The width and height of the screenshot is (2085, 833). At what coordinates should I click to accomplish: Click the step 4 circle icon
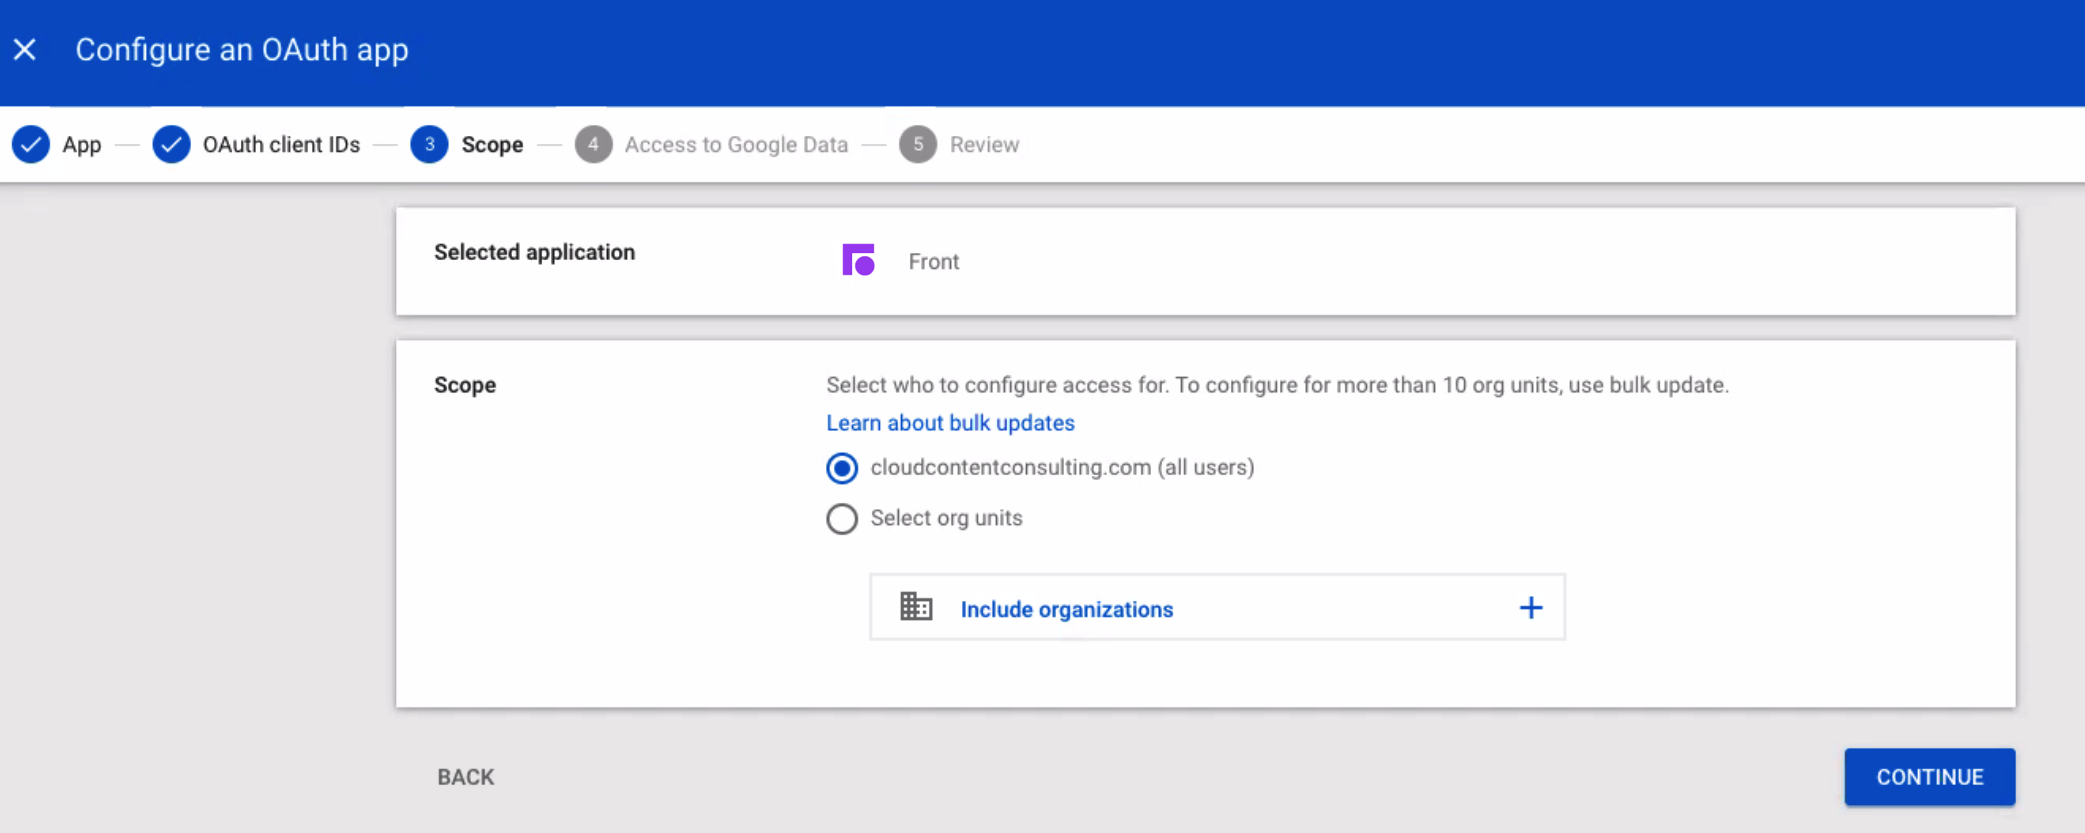[594, 144]
